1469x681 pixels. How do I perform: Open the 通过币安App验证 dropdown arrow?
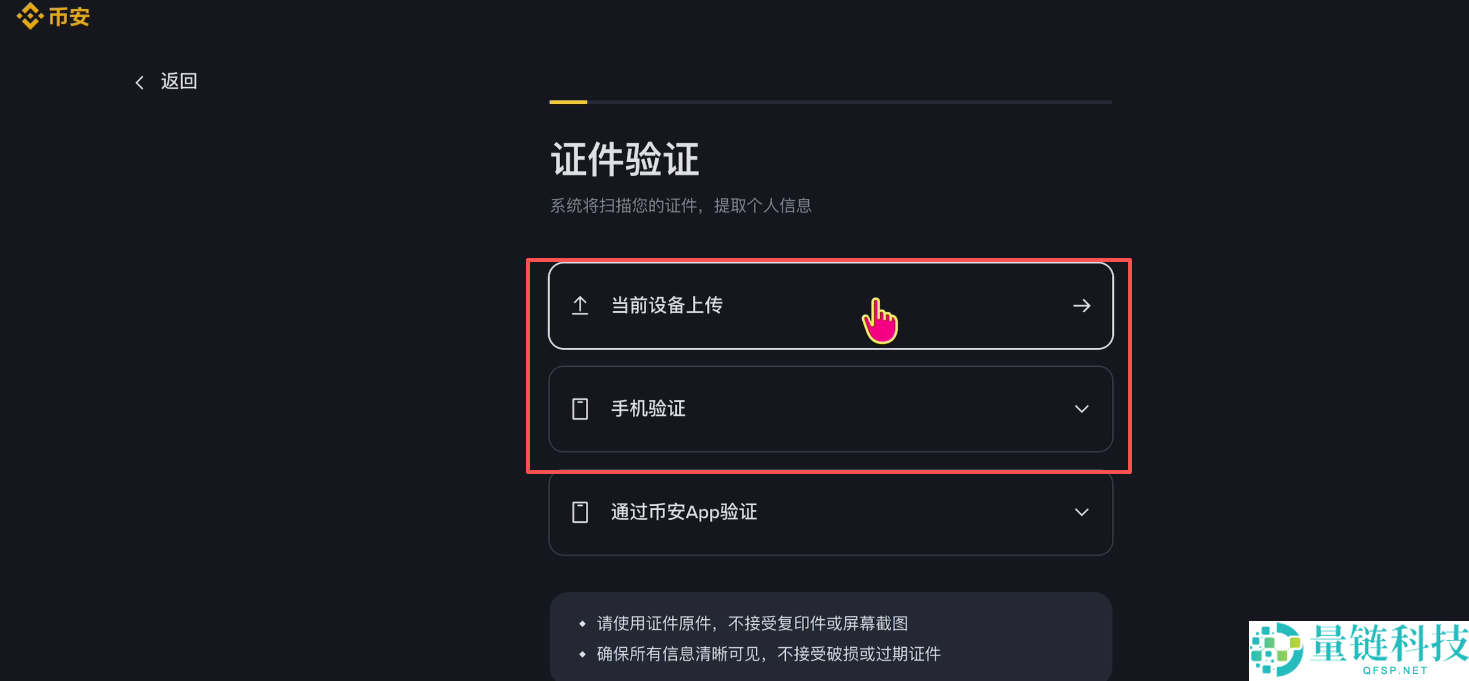coord(1081,512)
